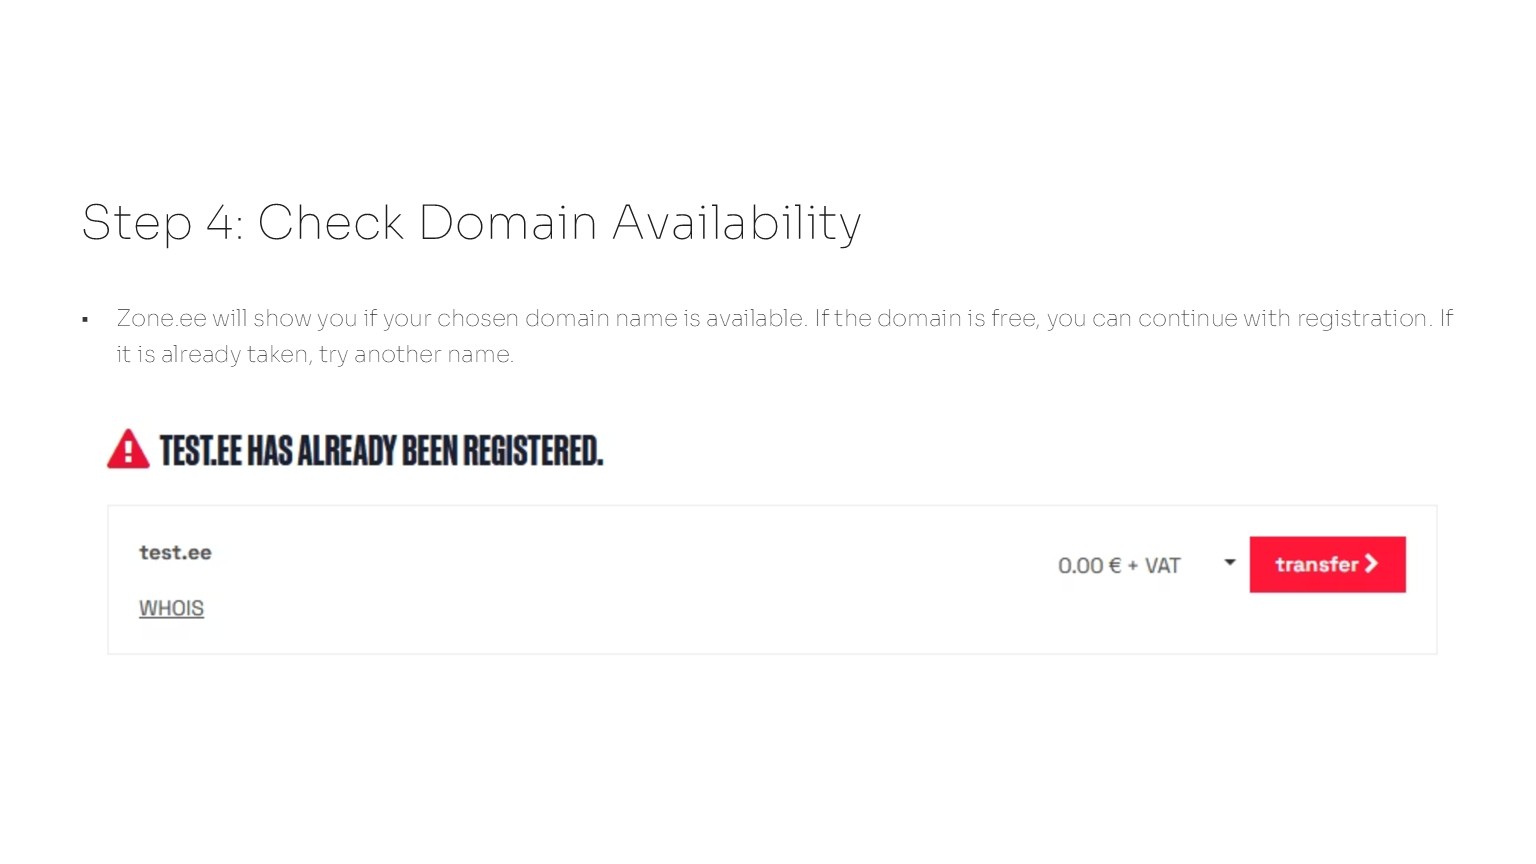Click the chevron arrow inside transfer button

pyautogui.click(x=1371, y=564)
